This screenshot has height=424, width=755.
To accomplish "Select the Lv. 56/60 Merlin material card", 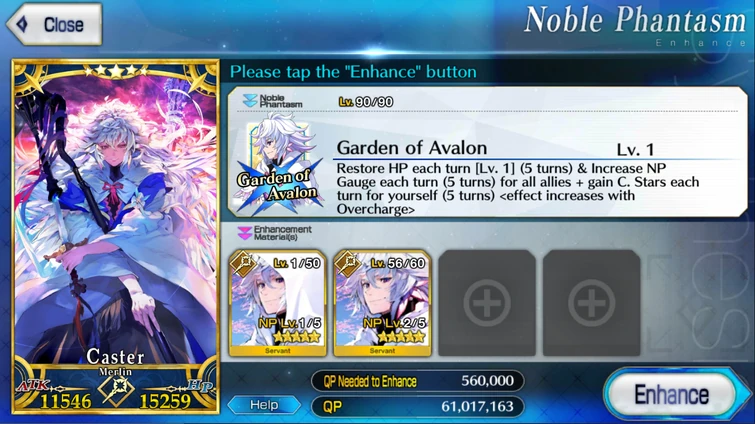I will click(x=382, y=303).
